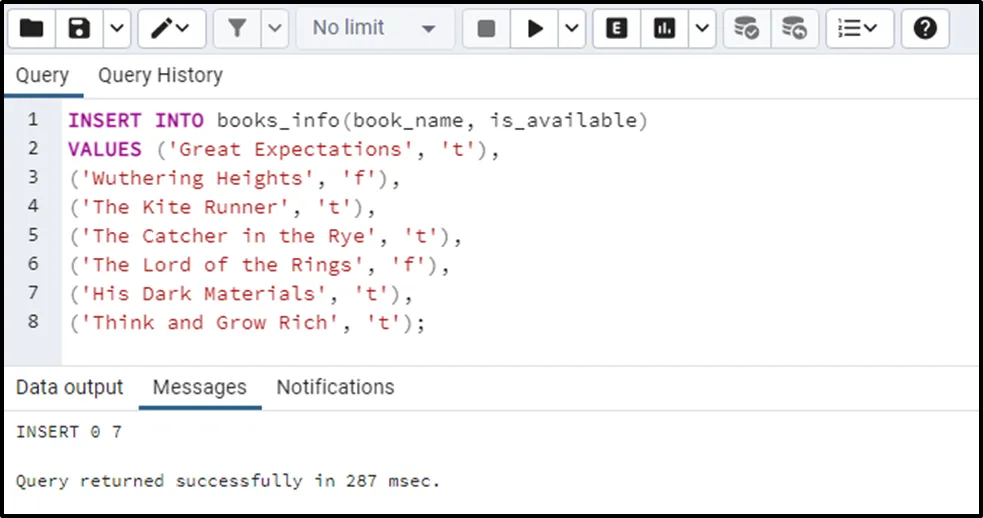This screenshot has height=518, width=983.
Task: Switch to the Data output tab
Action: (x=69, y=387)
